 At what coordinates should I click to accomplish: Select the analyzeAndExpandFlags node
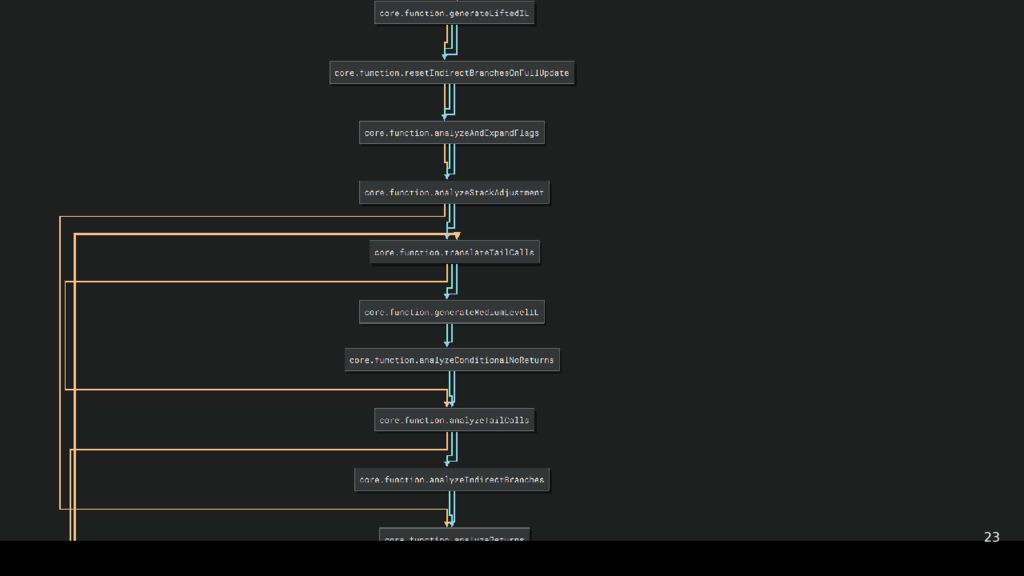coord(452,133)
